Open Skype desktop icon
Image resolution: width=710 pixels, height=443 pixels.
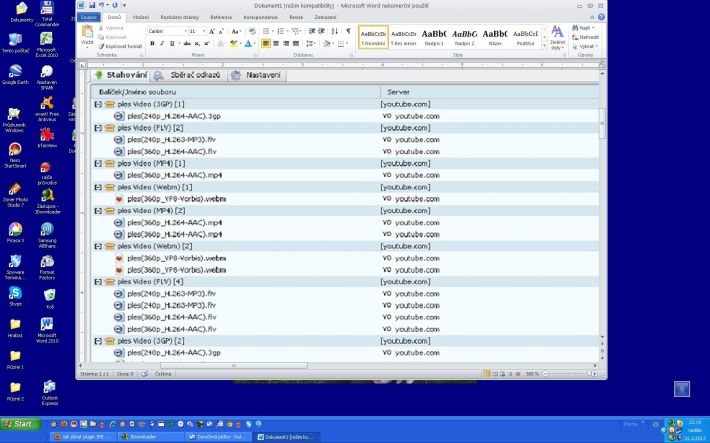click(15, 297)
